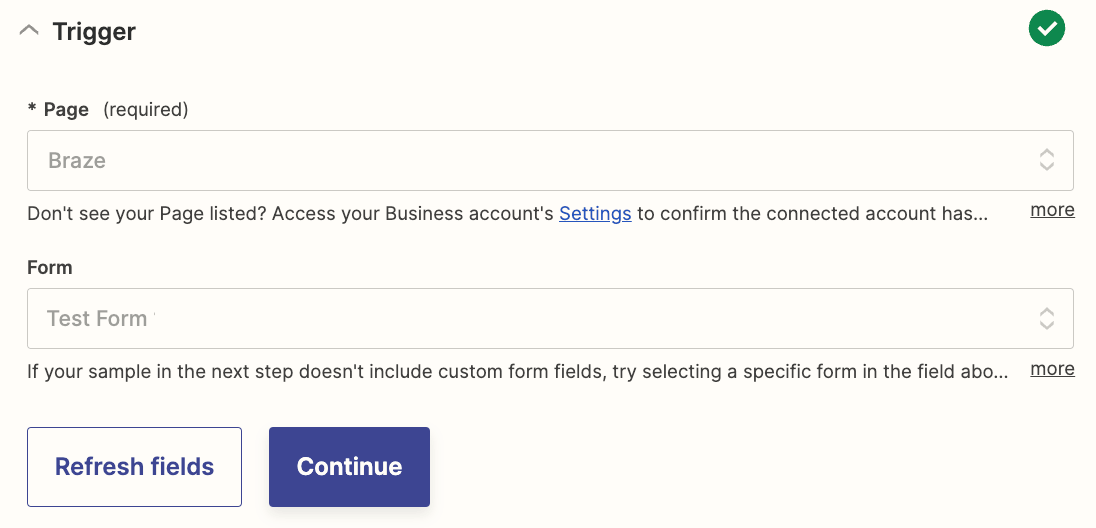
Task: Click the asterisk before the Page label
Action: pyautogui.click(x=32, y=110)
